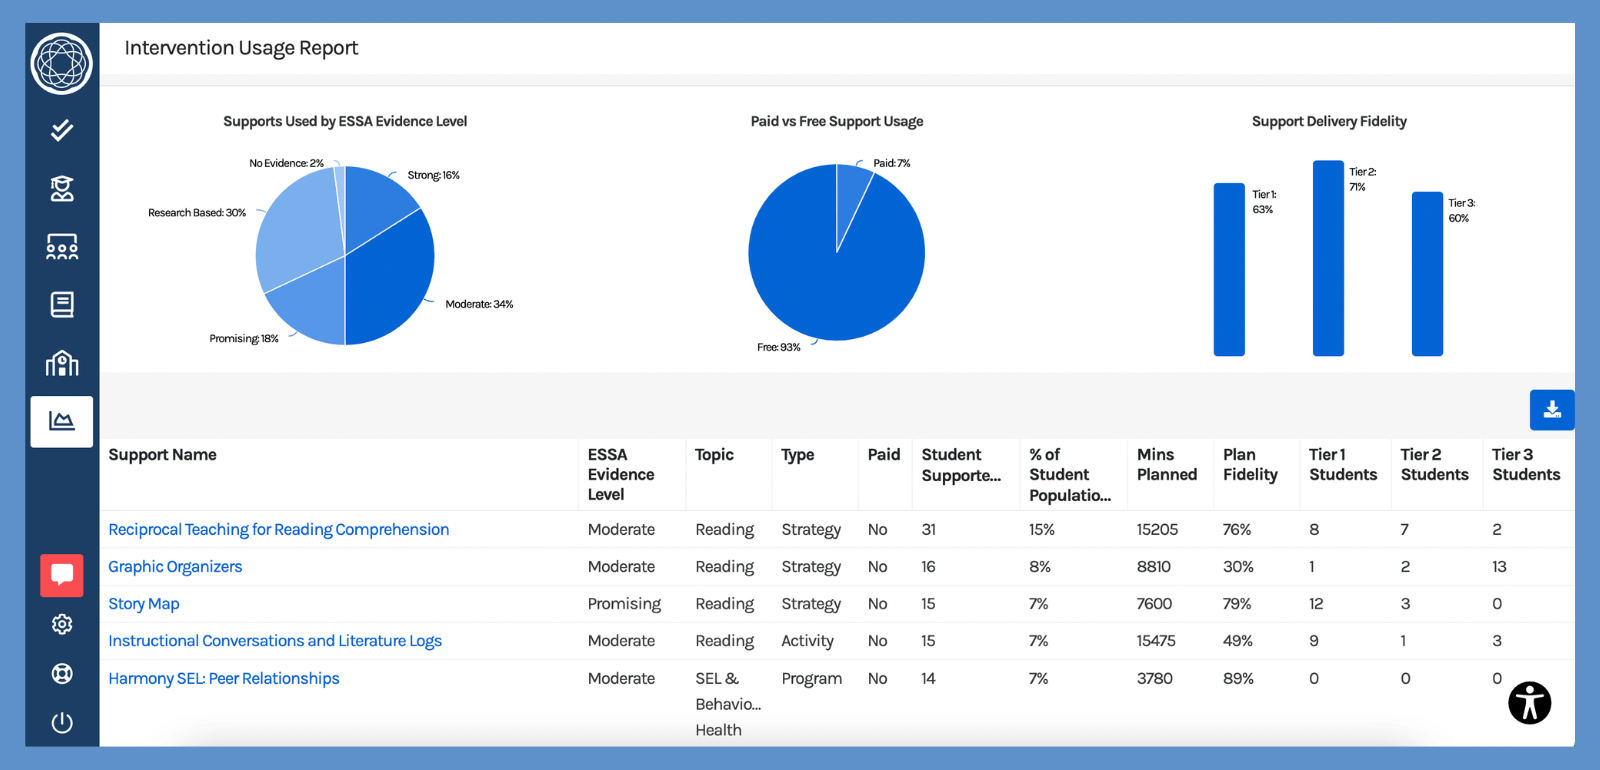Click the Plan Fidelity column header
Screen dimensions: 1600x770
pos(1250,465)
